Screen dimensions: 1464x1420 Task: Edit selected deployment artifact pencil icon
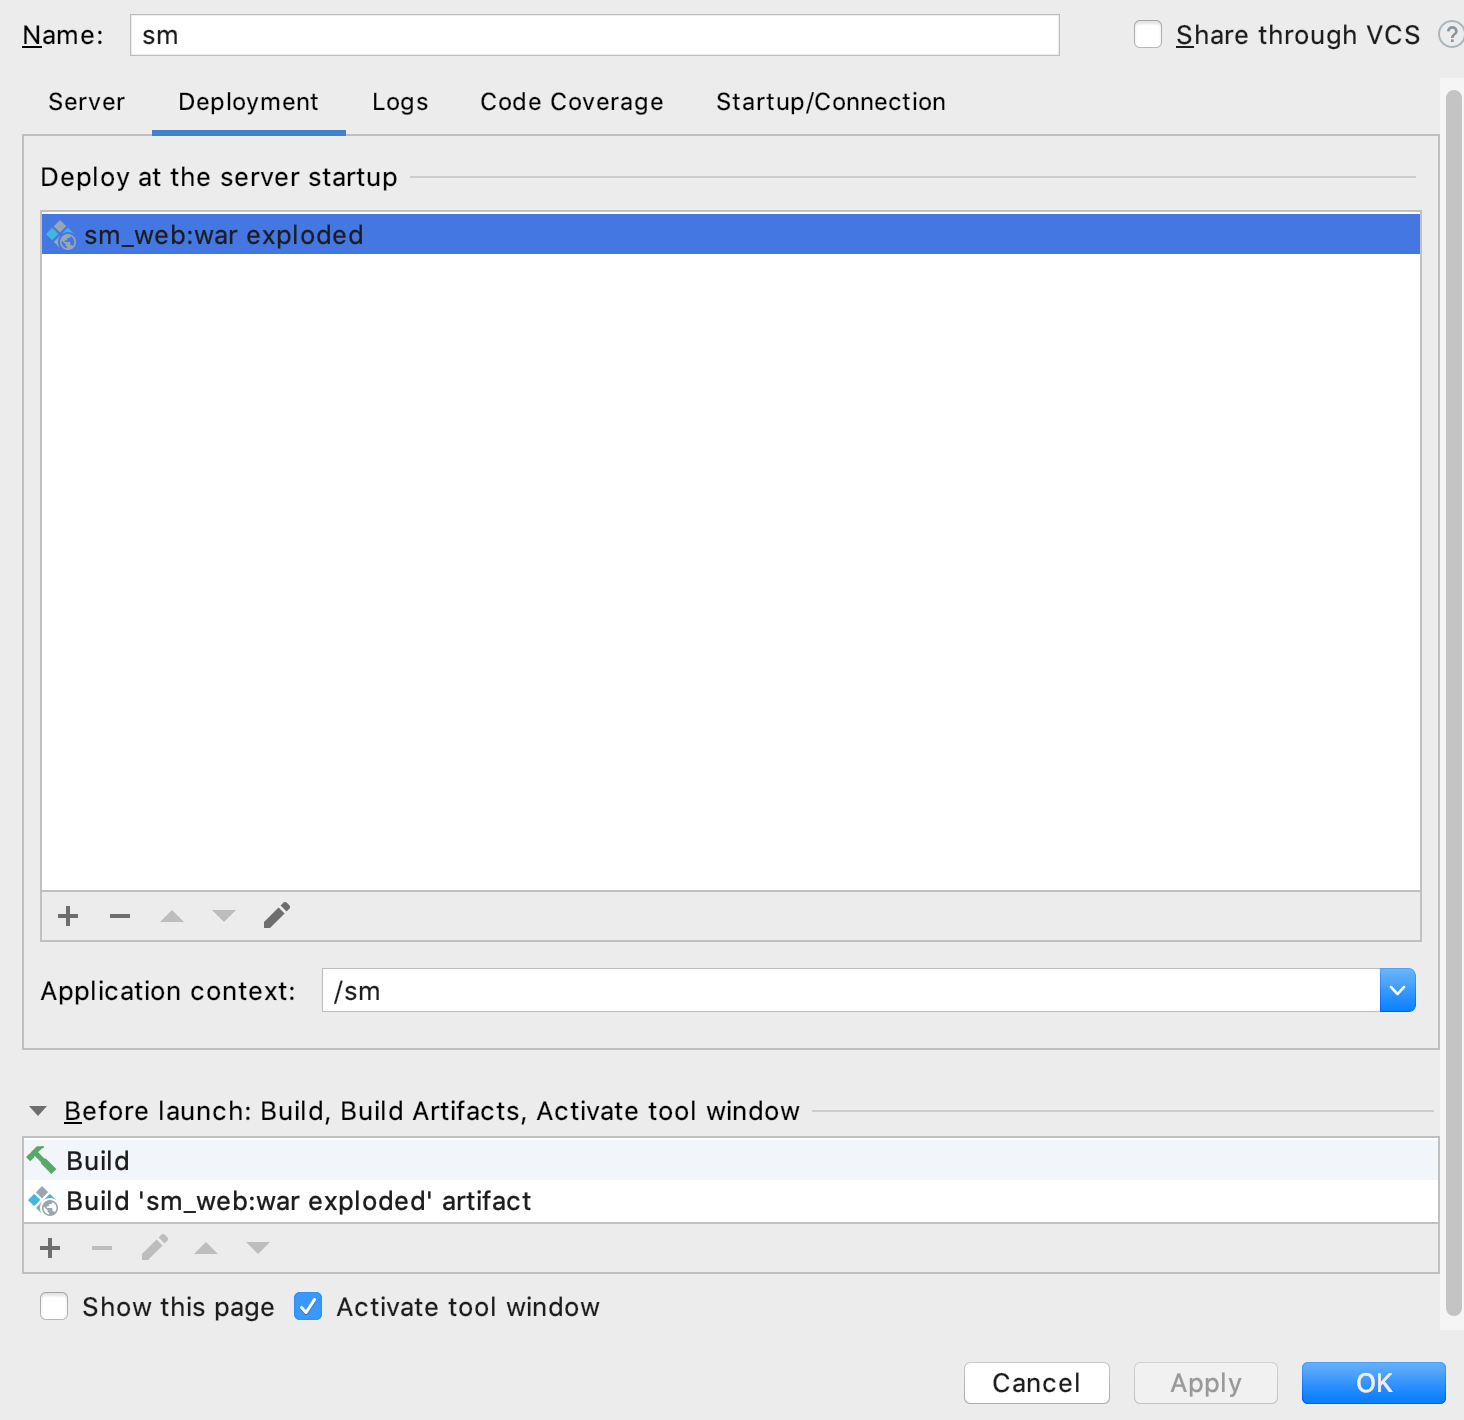point(277,915)
